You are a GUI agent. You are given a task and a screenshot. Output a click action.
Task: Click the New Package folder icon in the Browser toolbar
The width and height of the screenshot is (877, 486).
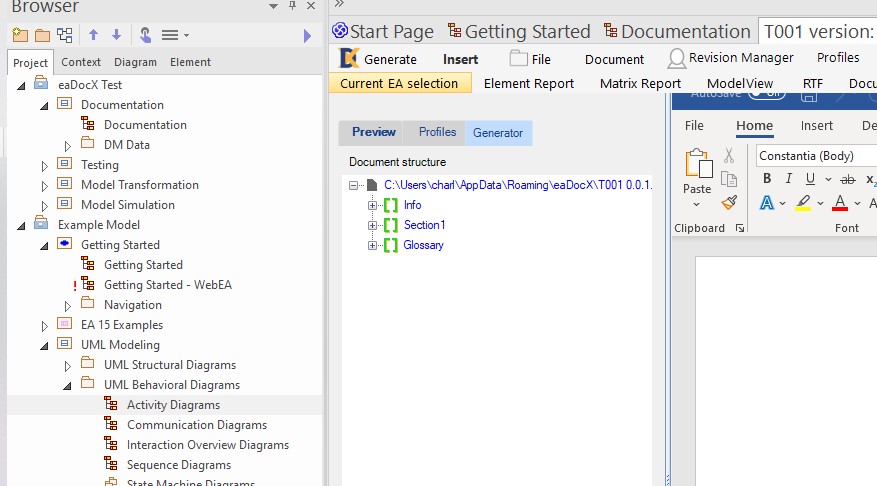point(43,35)
